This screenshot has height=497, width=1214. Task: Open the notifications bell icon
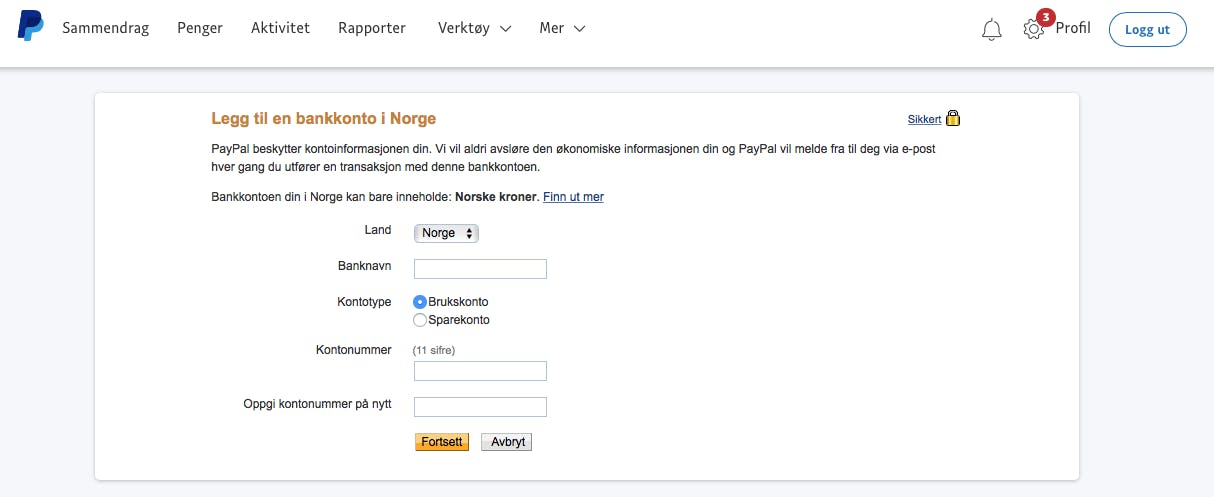point(992,30)
